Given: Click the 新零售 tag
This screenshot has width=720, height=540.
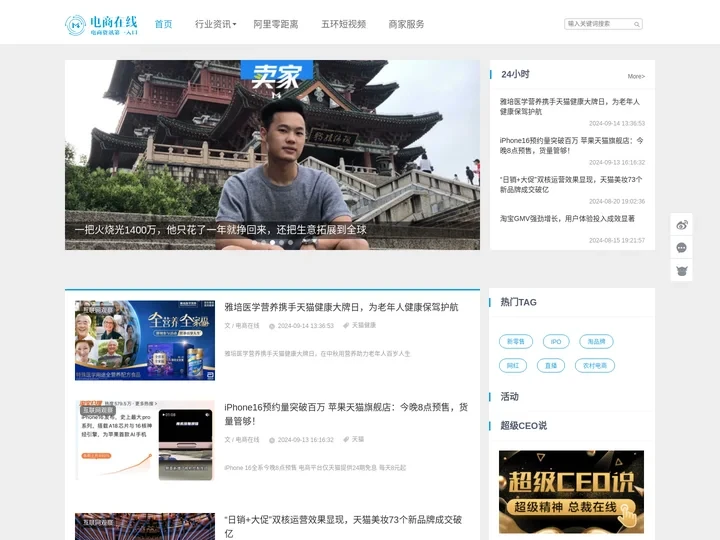Looking at the screenshot, I should [516, 342].
